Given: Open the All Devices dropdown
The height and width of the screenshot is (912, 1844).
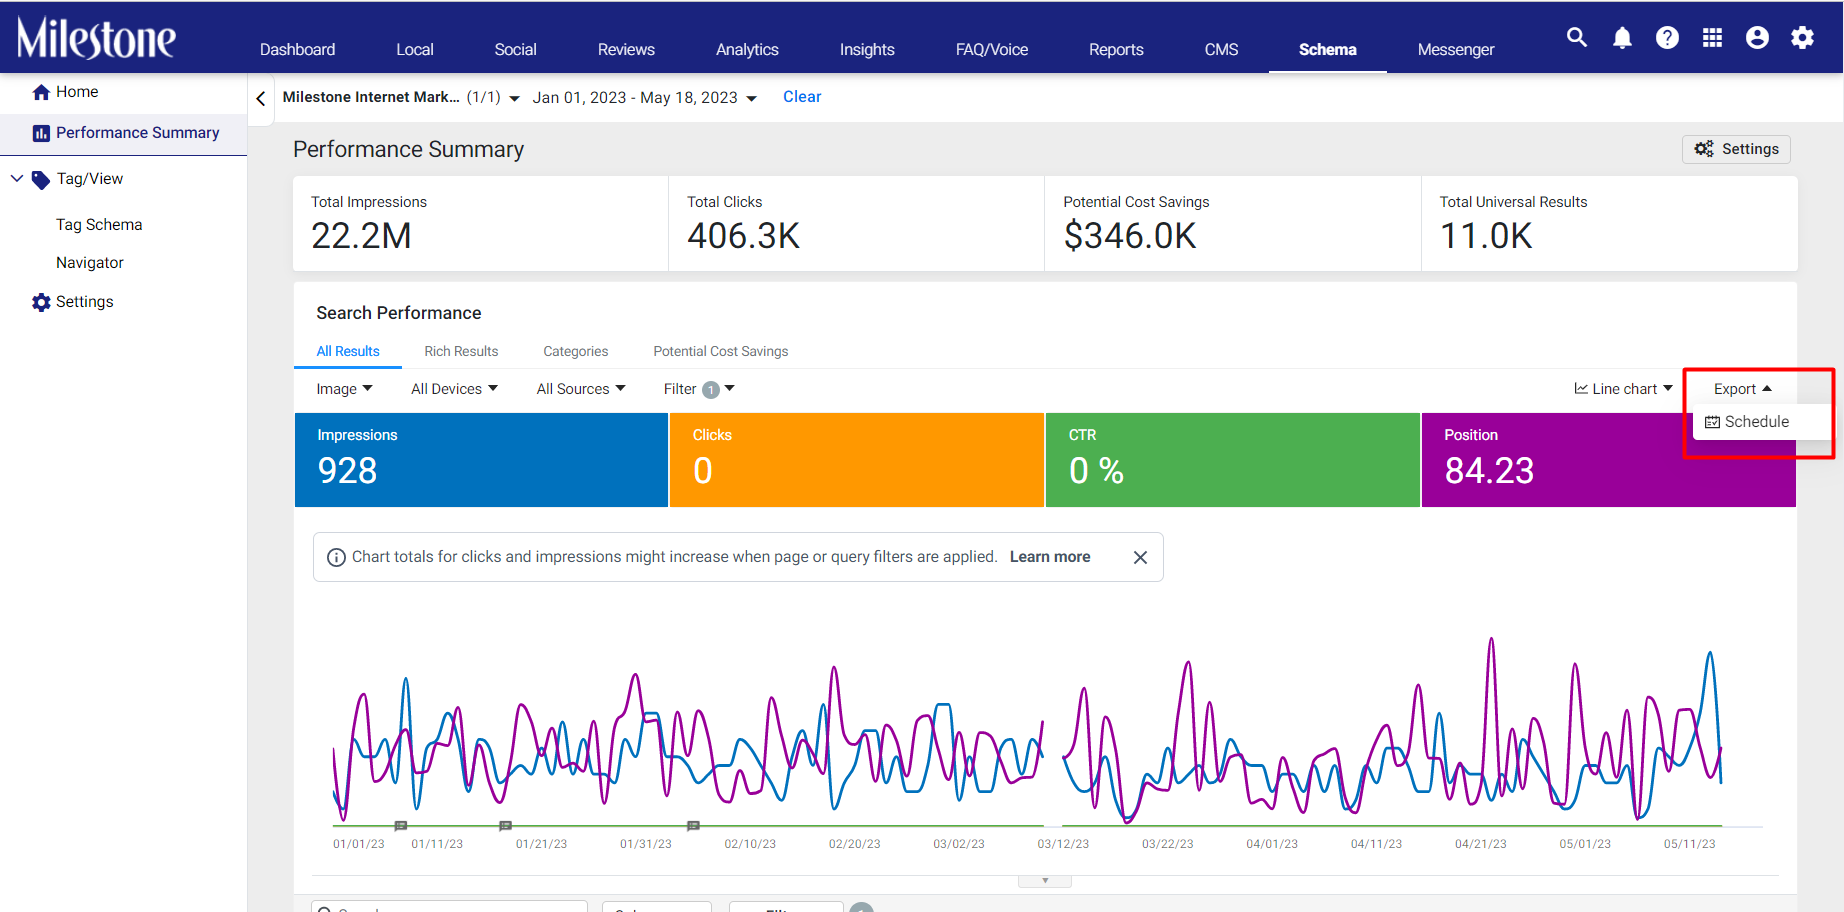Looking at the screenshot, I should point(455,389).
